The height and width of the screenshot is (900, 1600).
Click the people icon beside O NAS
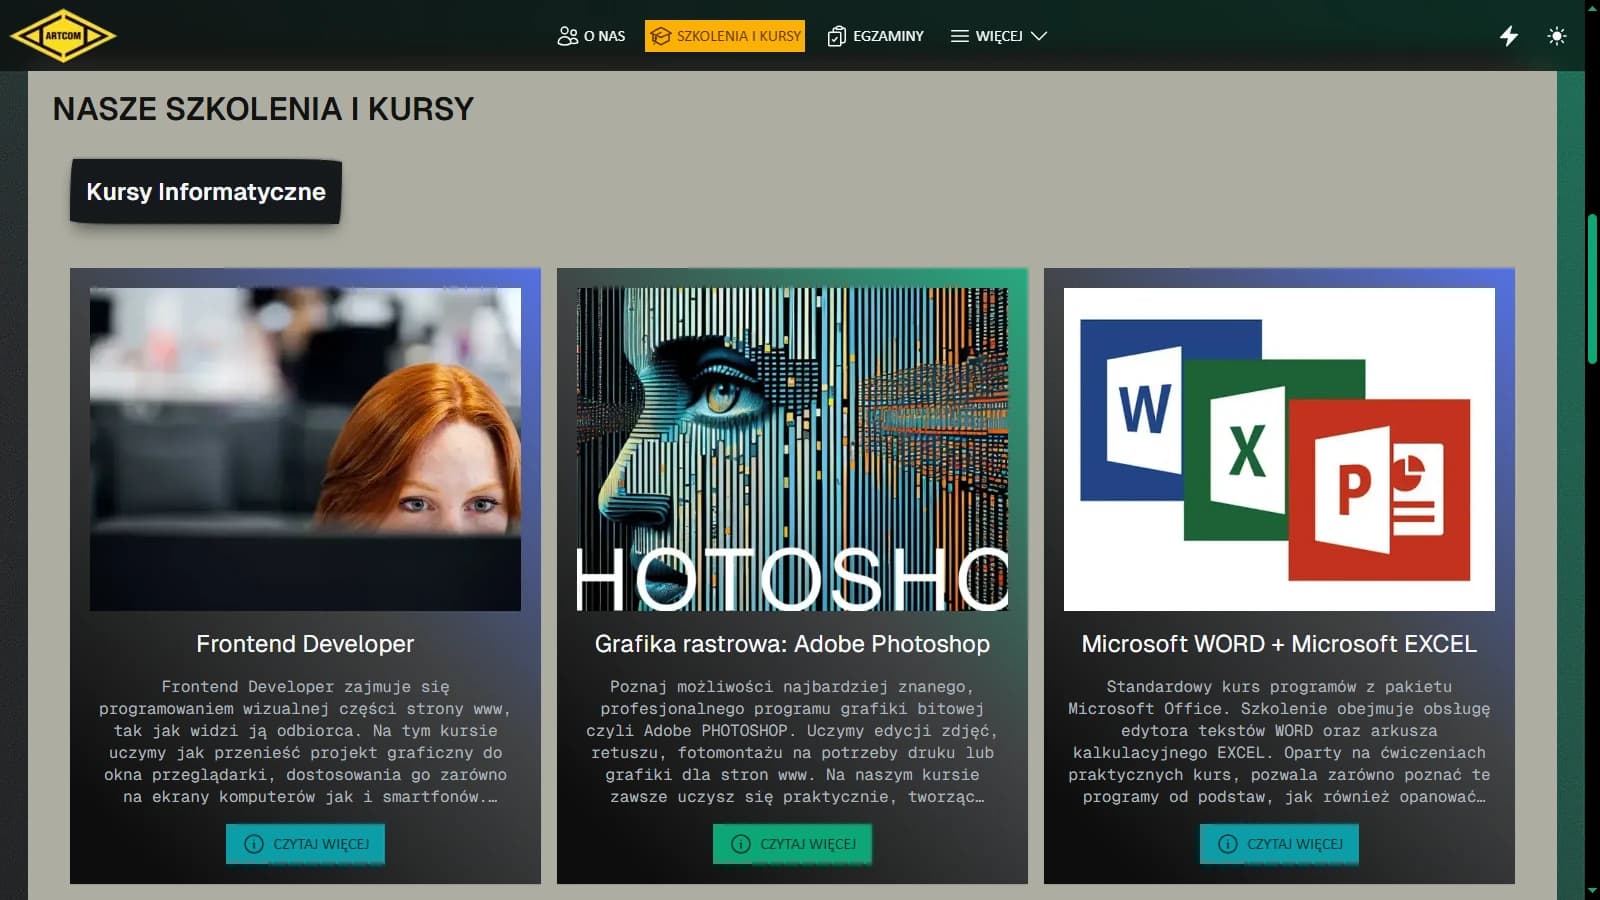[566, 35]
